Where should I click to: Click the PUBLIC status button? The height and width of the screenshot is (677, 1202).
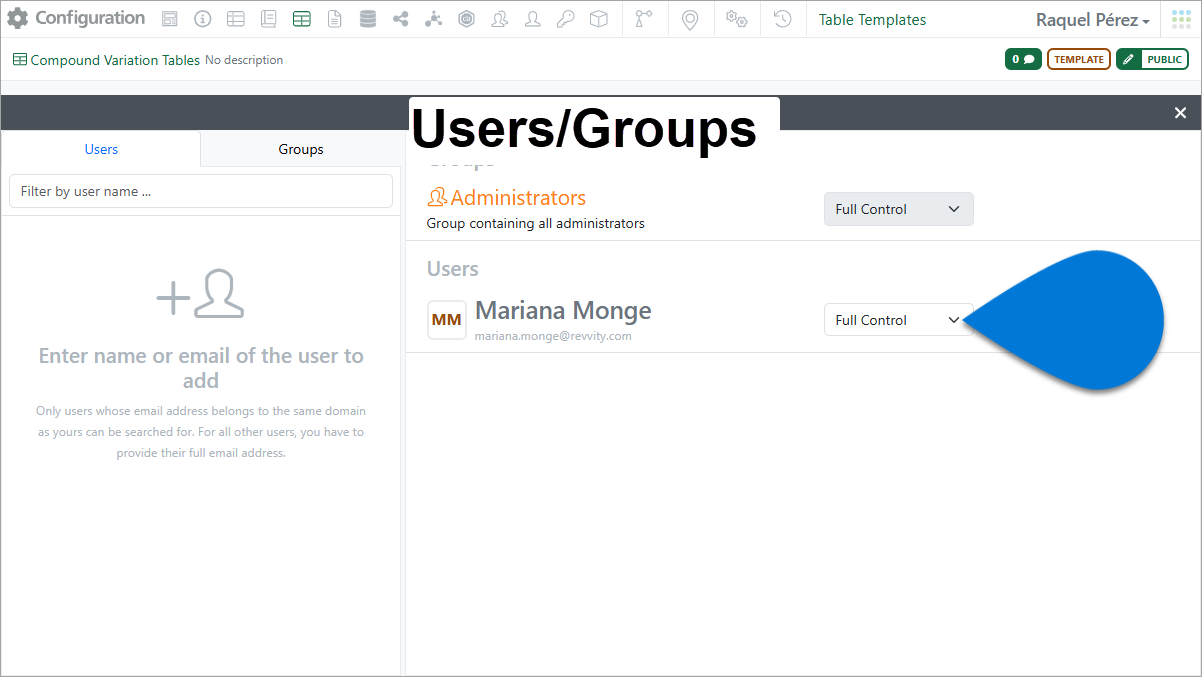pos(1152,59)
